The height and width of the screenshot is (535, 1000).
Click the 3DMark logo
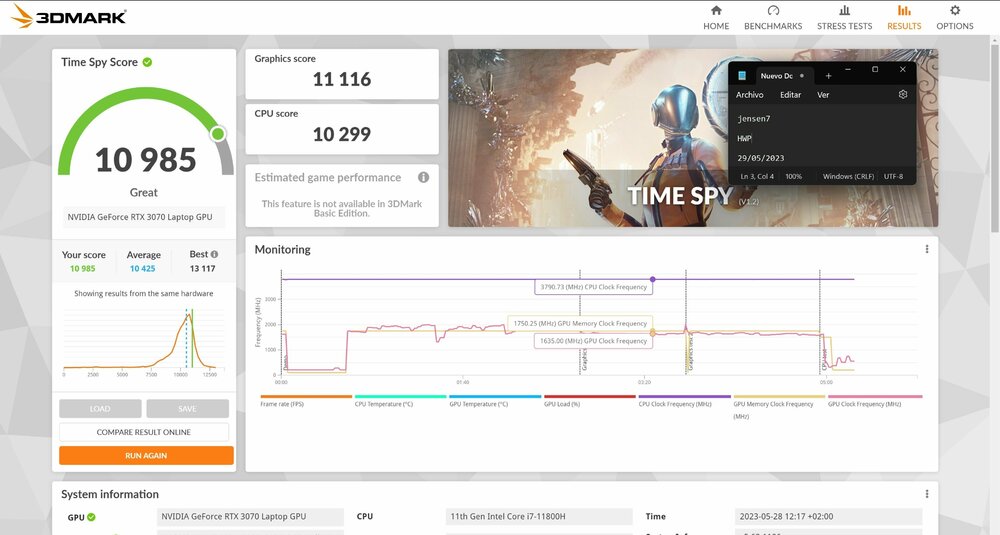pos(69,17)
